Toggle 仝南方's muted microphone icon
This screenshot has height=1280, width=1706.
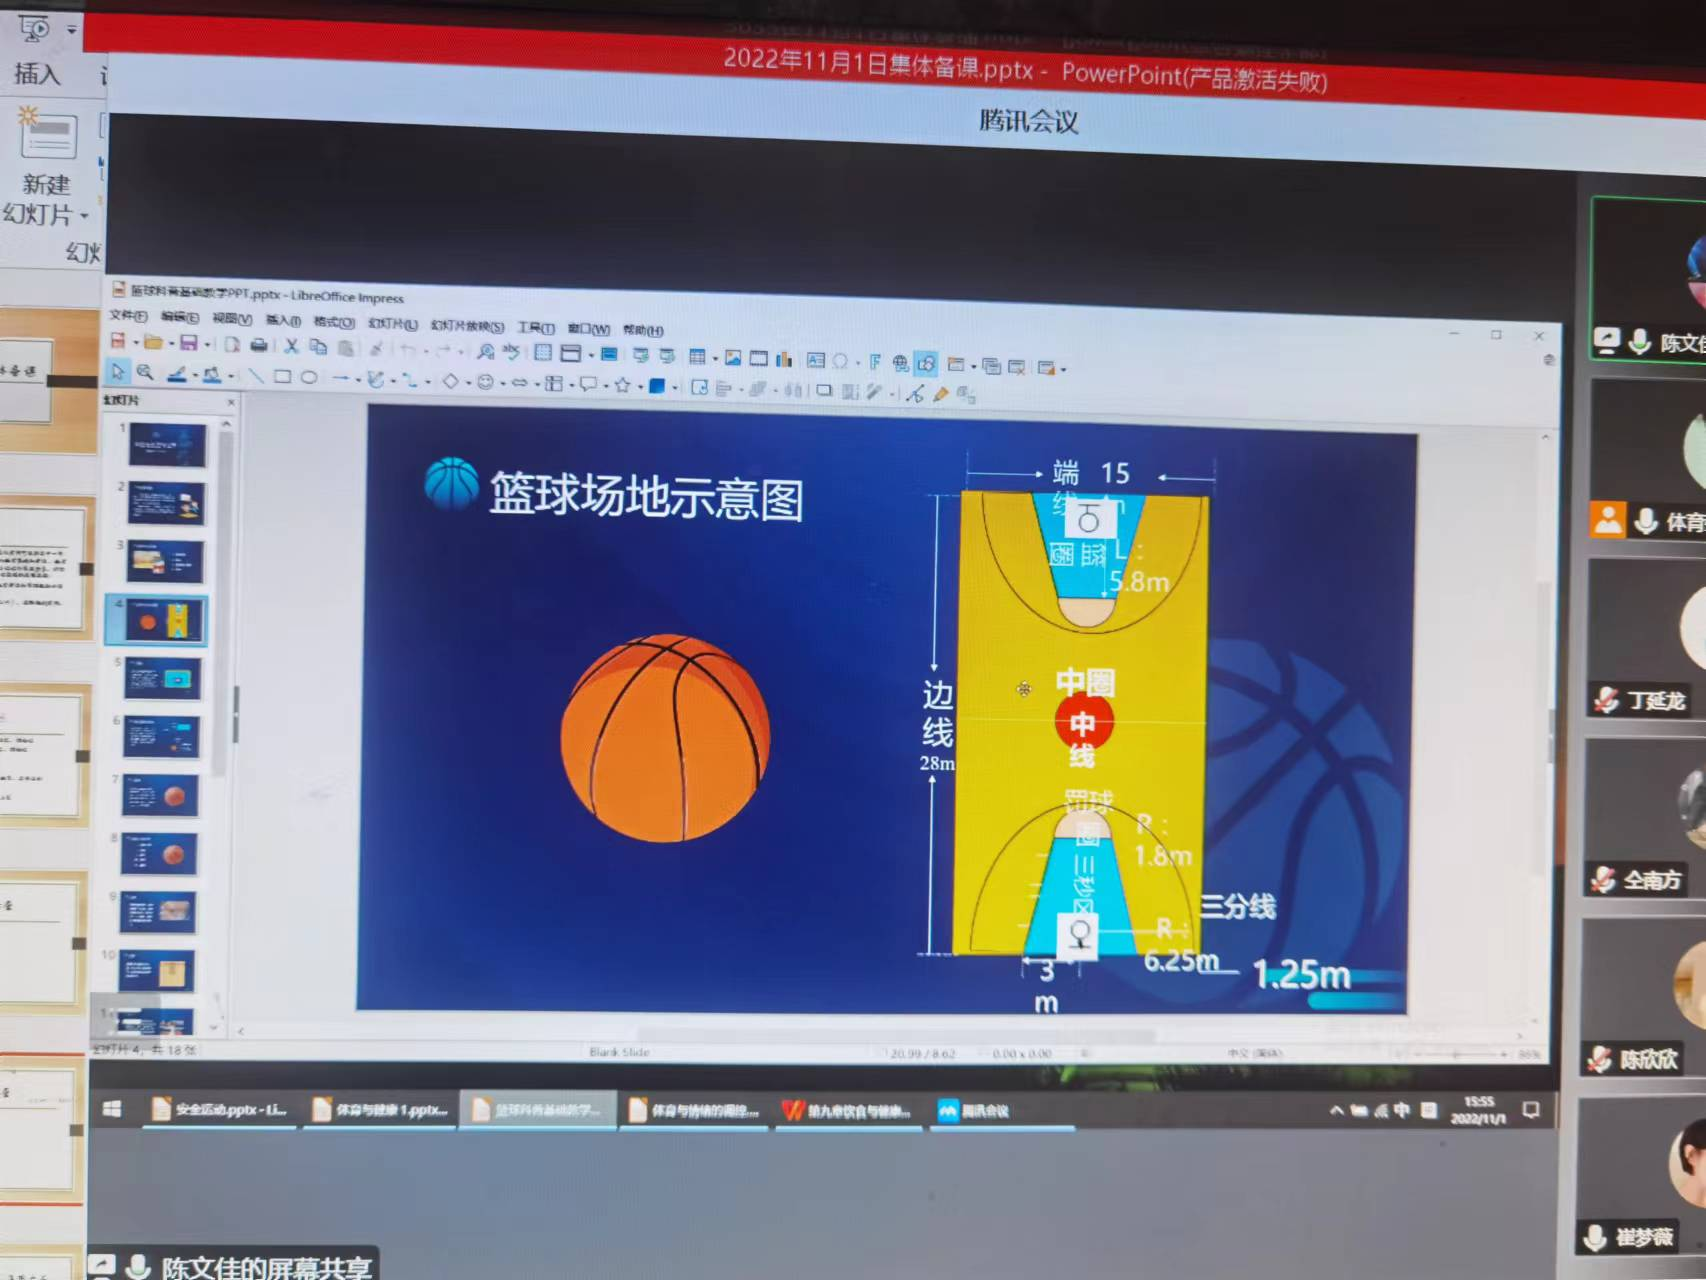click(1603, 880)
